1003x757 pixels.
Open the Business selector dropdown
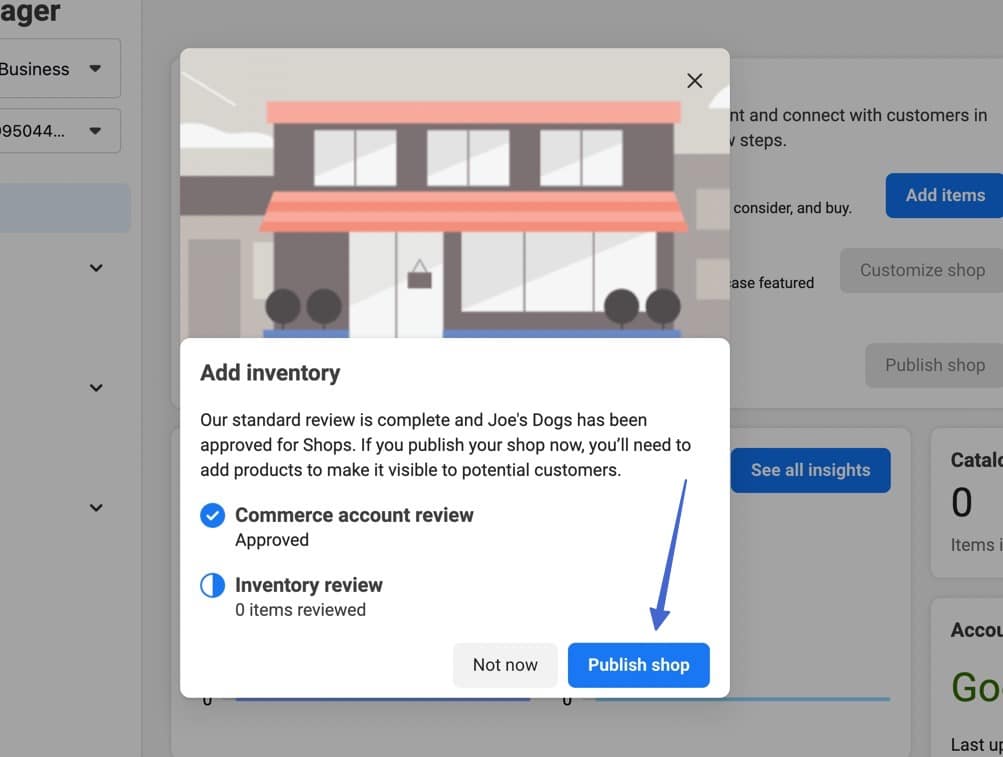(55, 68)
